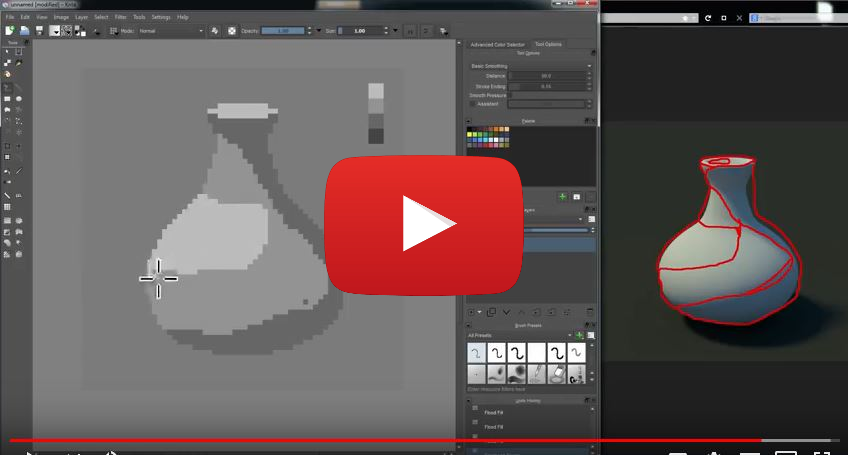
Task: Toggle eraser mode button in toolbar
Action: click(x=215, y=31)
